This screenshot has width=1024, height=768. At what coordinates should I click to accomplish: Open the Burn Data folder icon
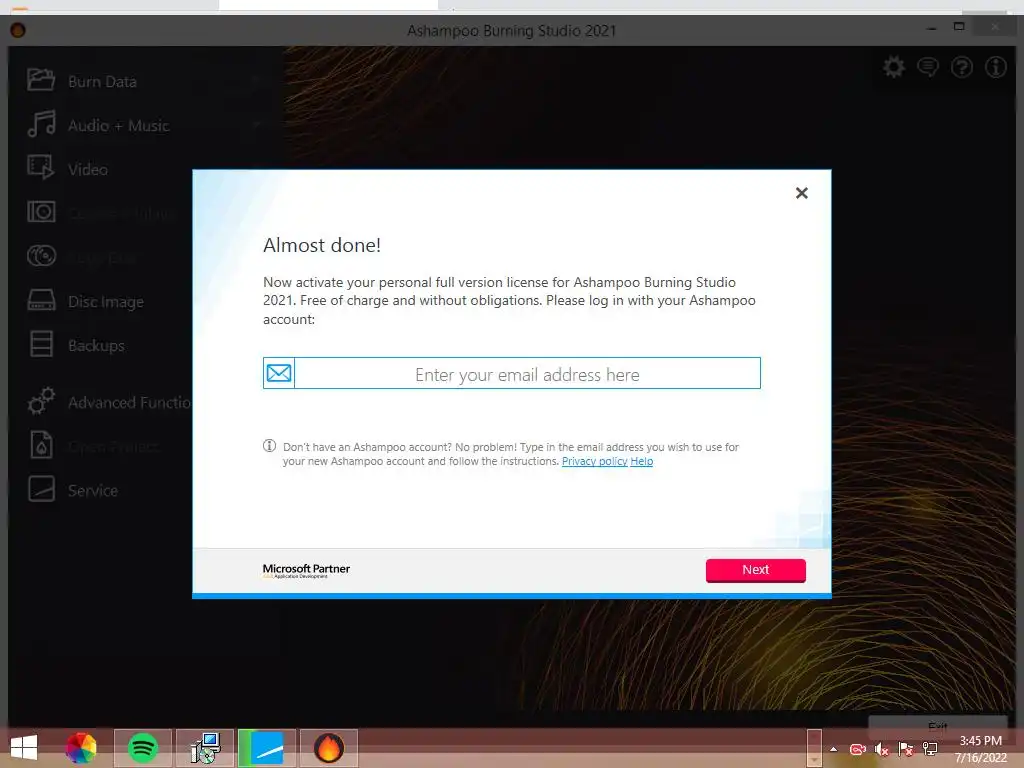41,80
